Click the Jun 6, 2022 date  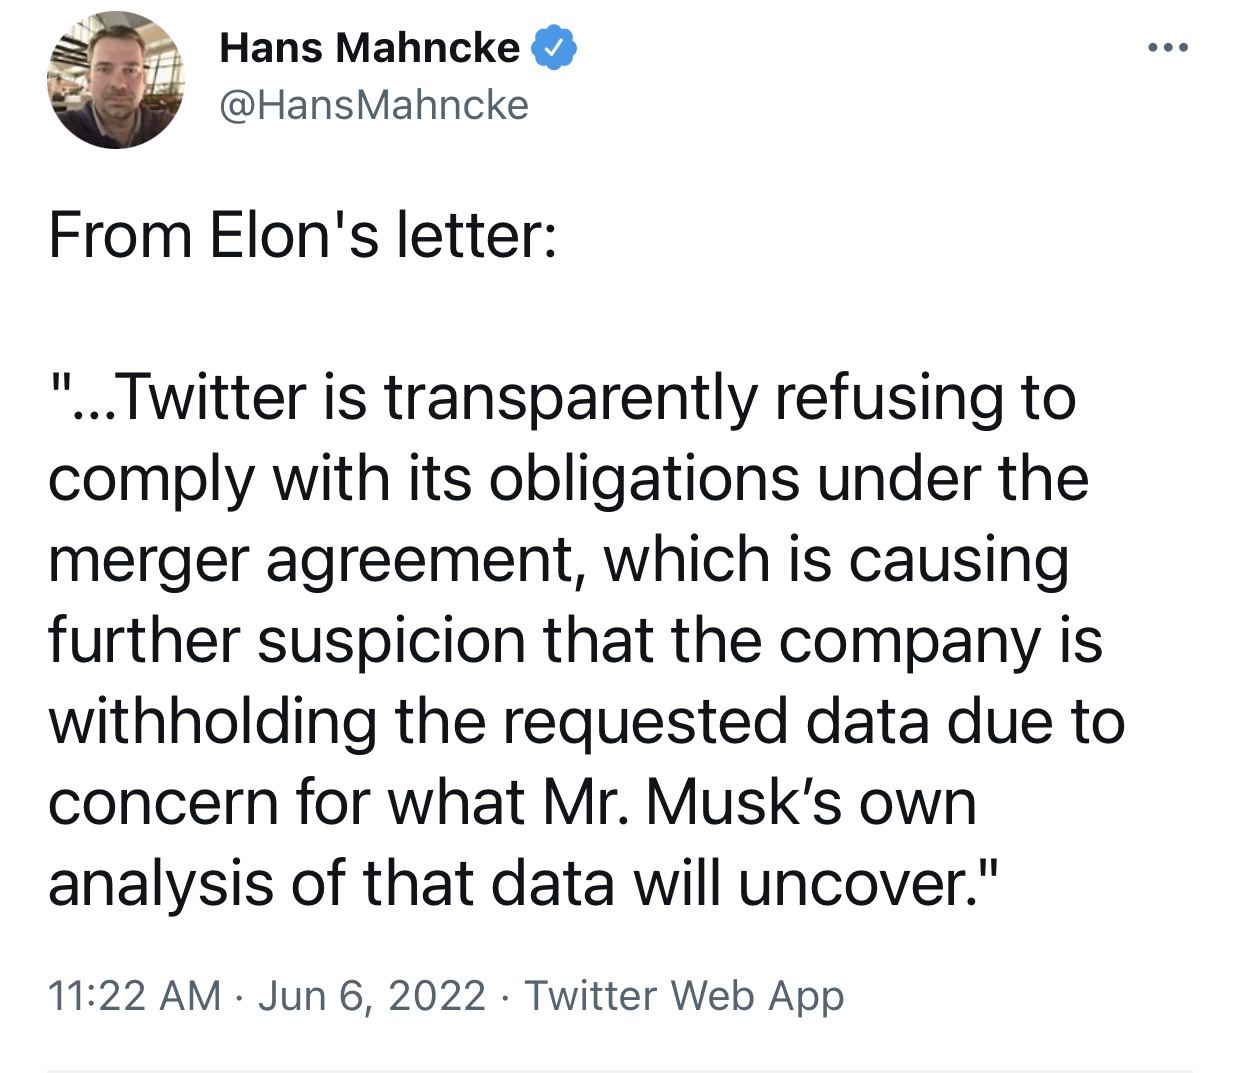coord(372,996)
